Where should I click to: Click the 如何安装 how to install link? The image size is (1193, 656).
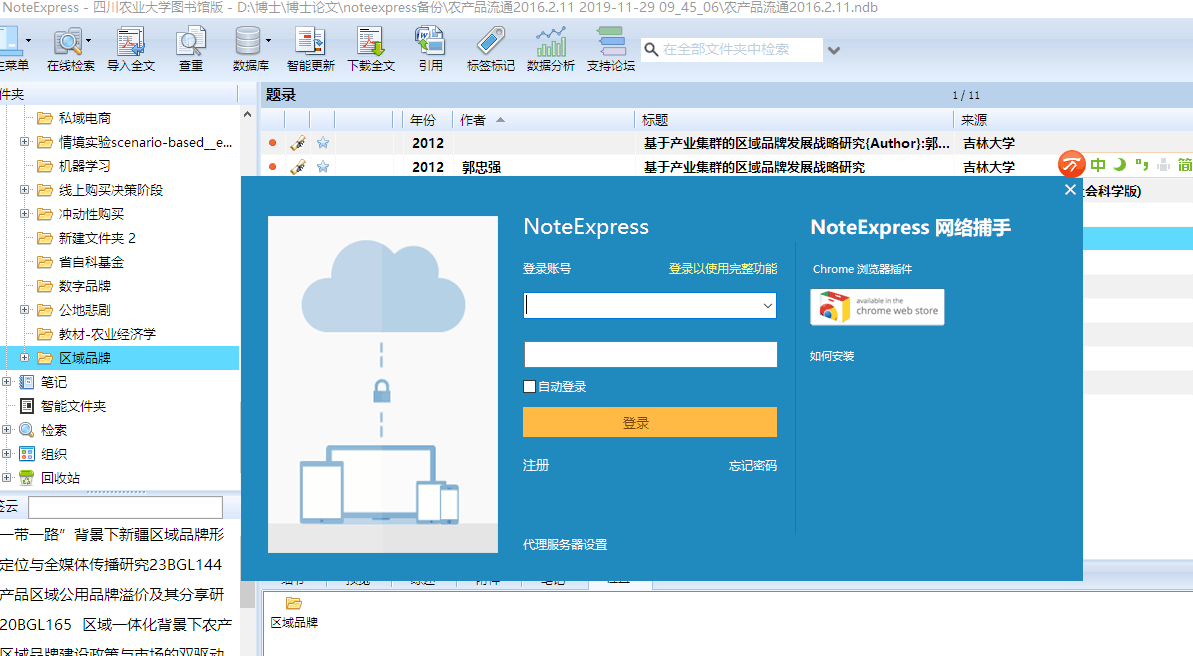click(x=832, y=356)
